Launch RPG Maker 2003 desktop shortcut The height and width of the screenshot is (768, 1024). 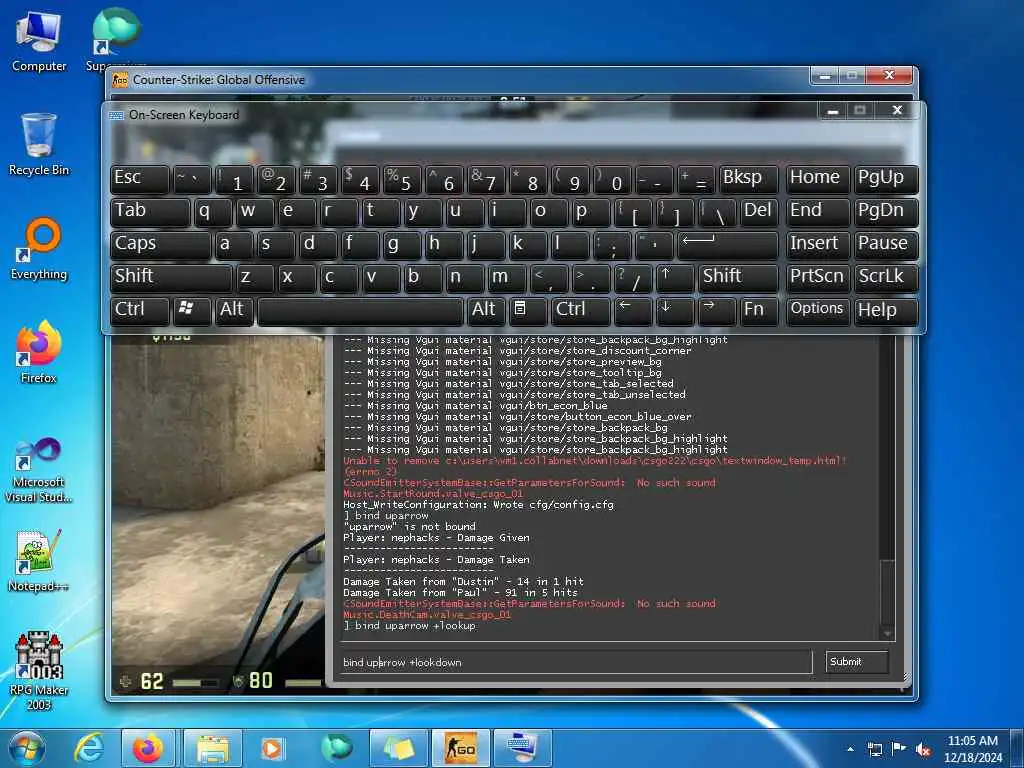[39, 671]
